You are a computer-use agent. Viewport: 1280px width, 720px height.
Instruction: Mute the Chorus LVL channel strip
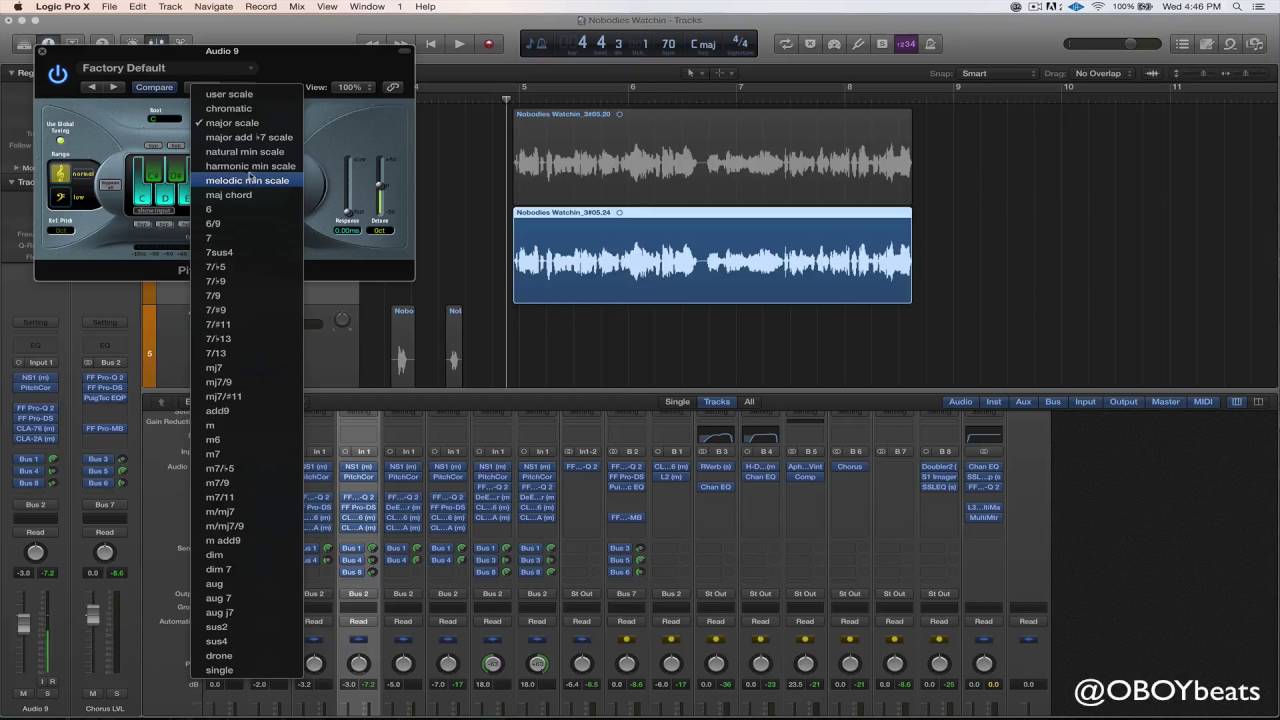click(x=93, y=693)
